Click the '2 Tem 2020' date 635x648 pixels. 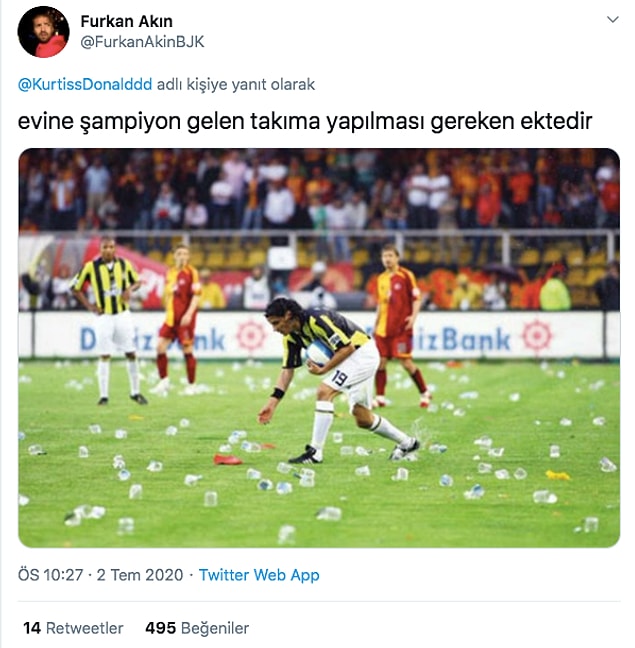(x=140, y=575)
